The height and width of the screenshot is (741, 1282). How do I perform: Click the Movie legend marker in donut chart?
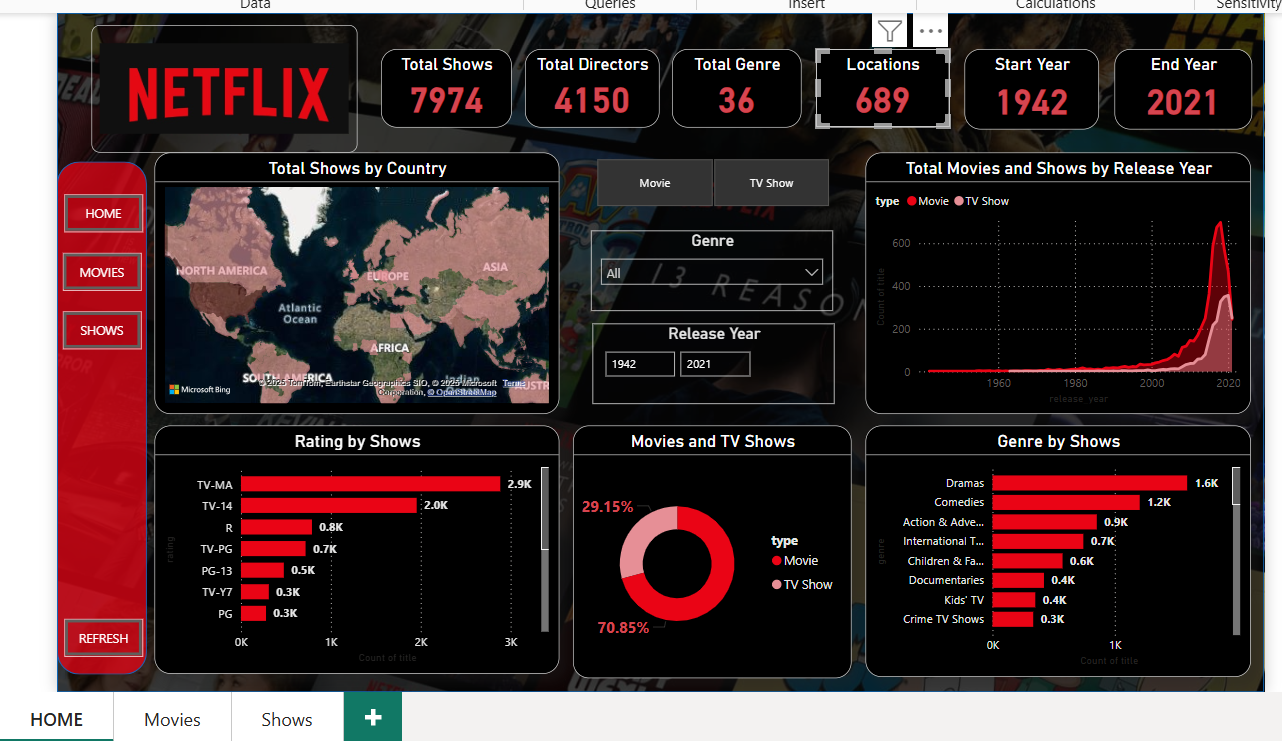777,561
